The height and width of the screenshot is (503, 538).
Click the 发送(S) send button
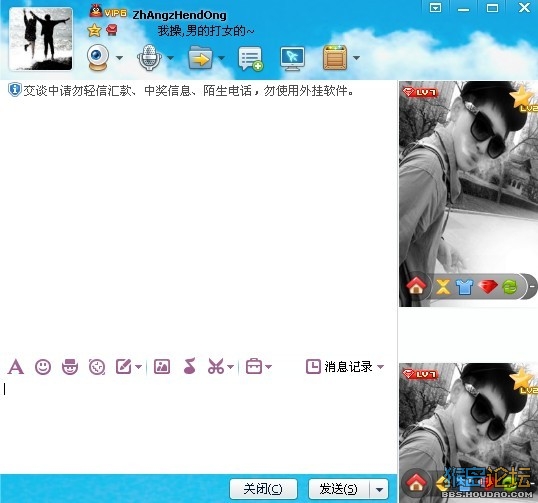(x=339, y=489)
